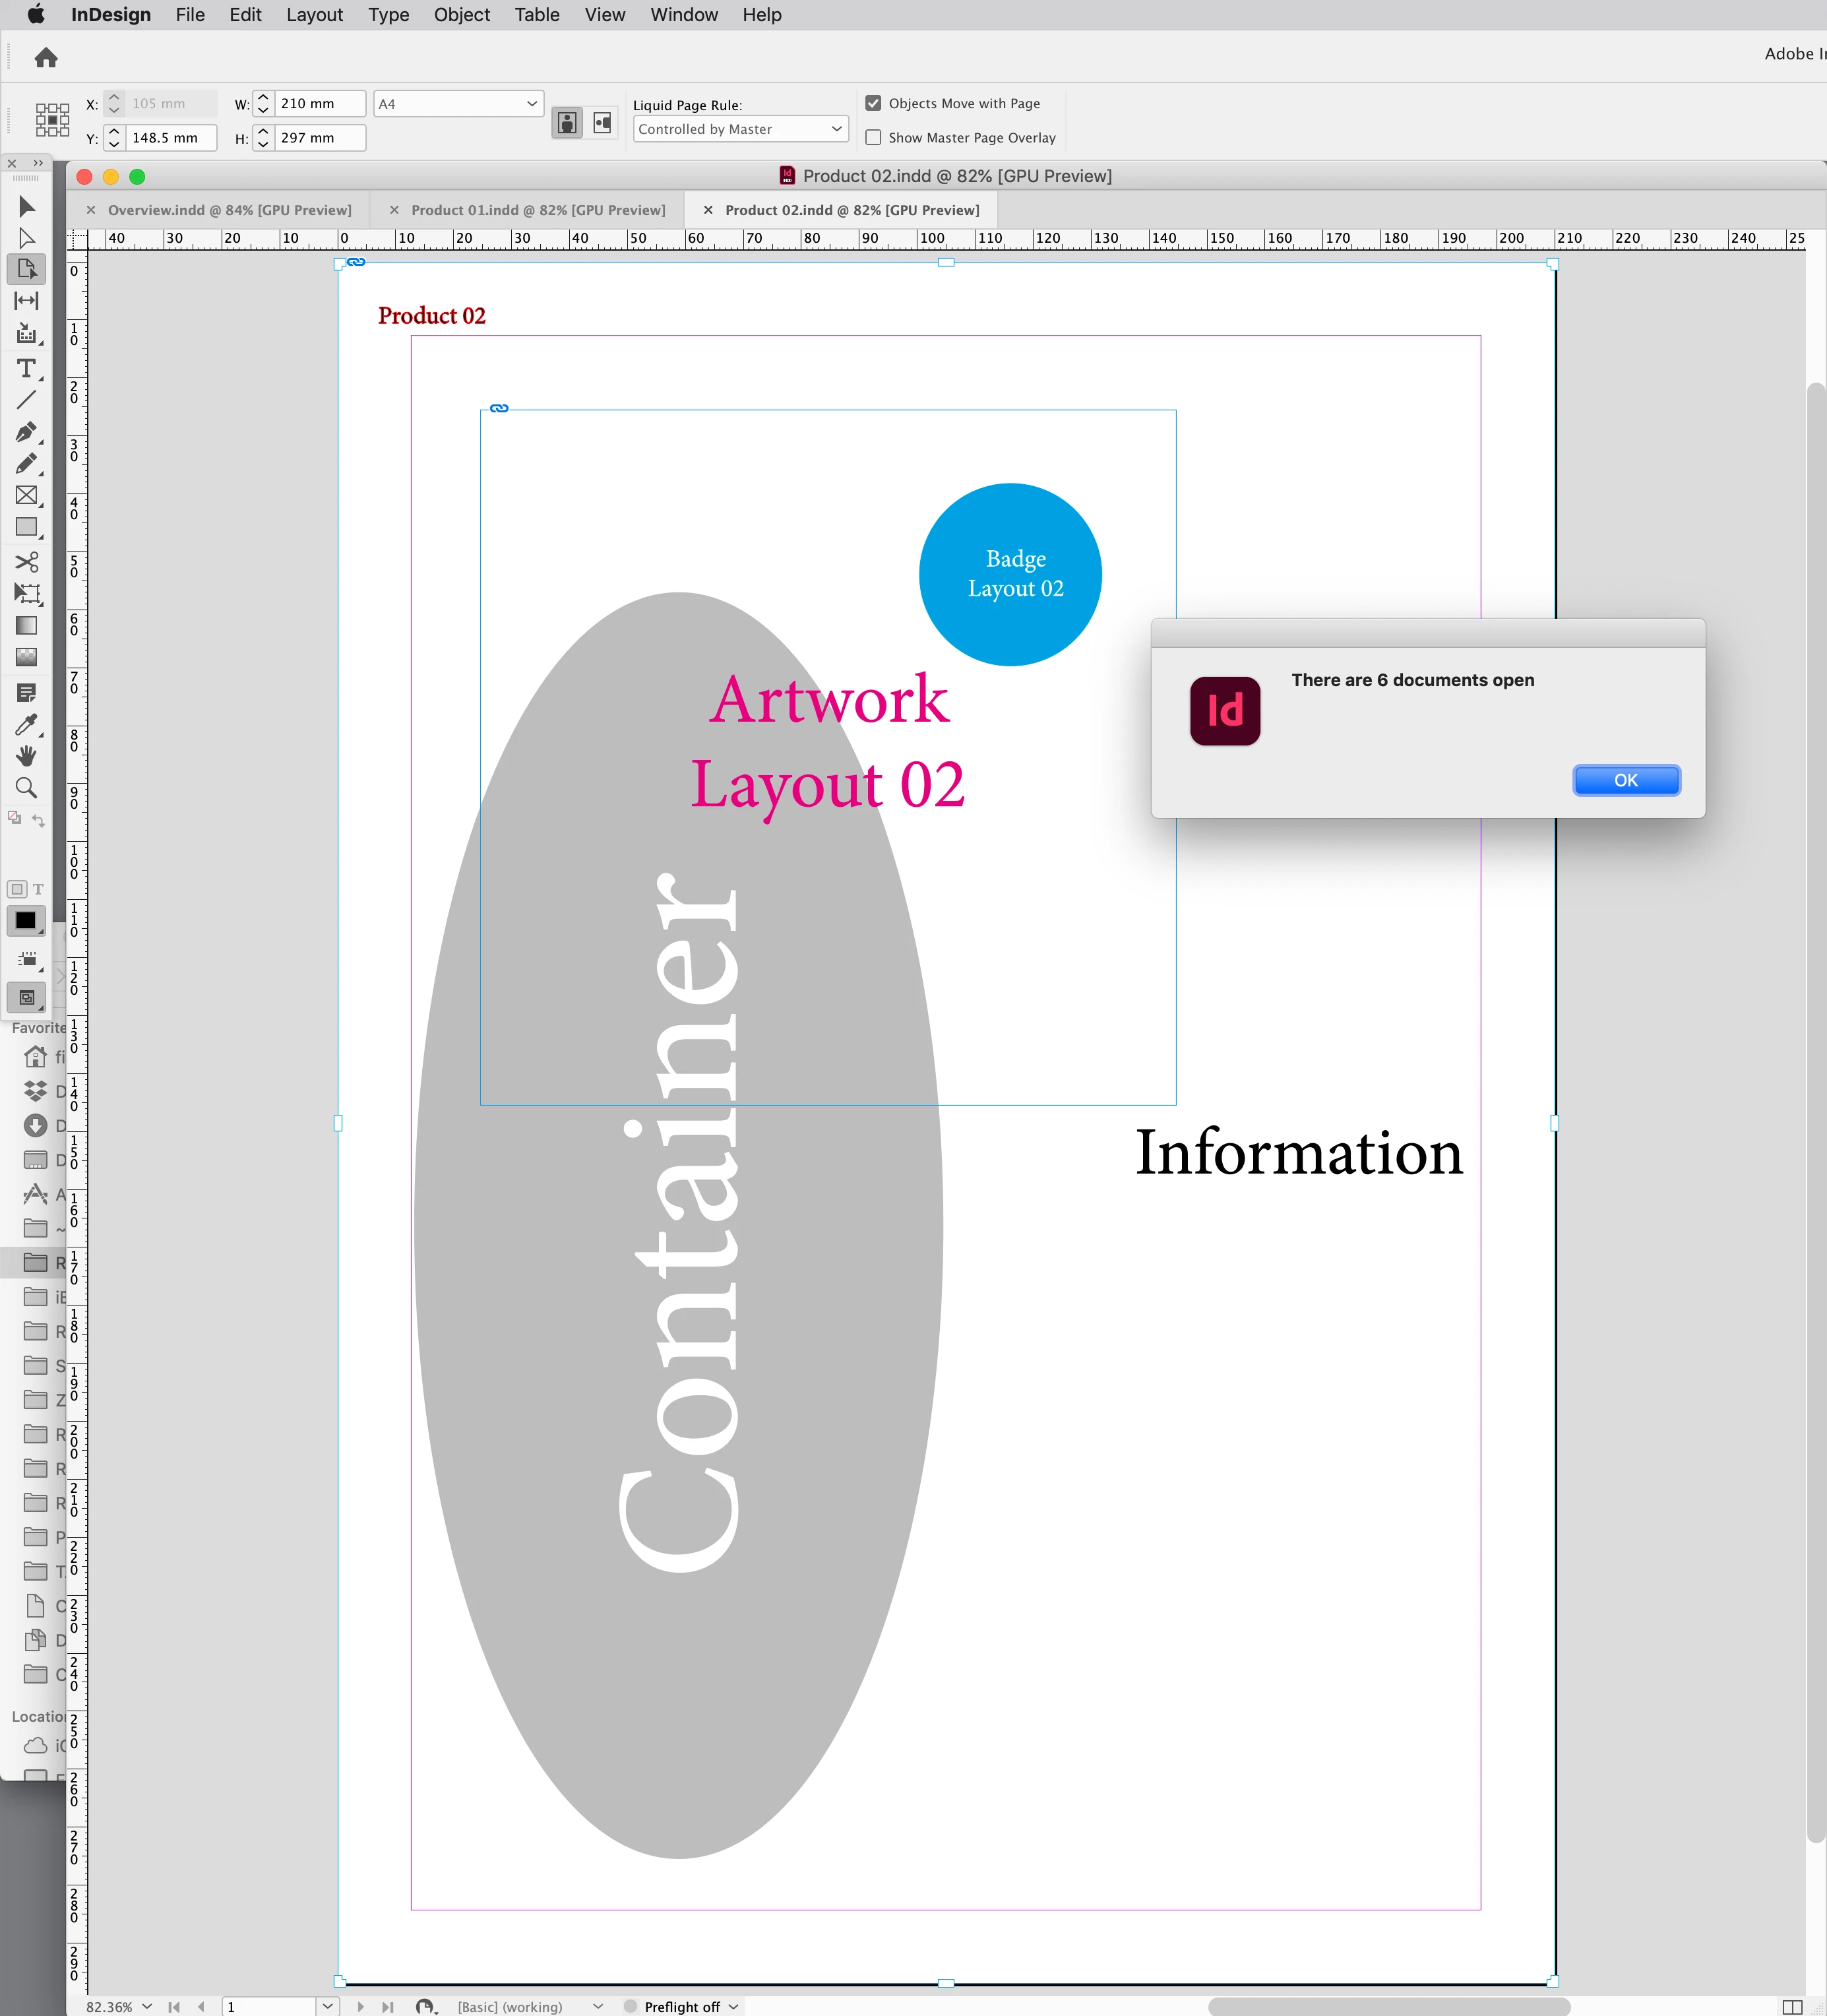Switch to Overview.indd tab
1827x2016 pixels.
click(229, 210)
